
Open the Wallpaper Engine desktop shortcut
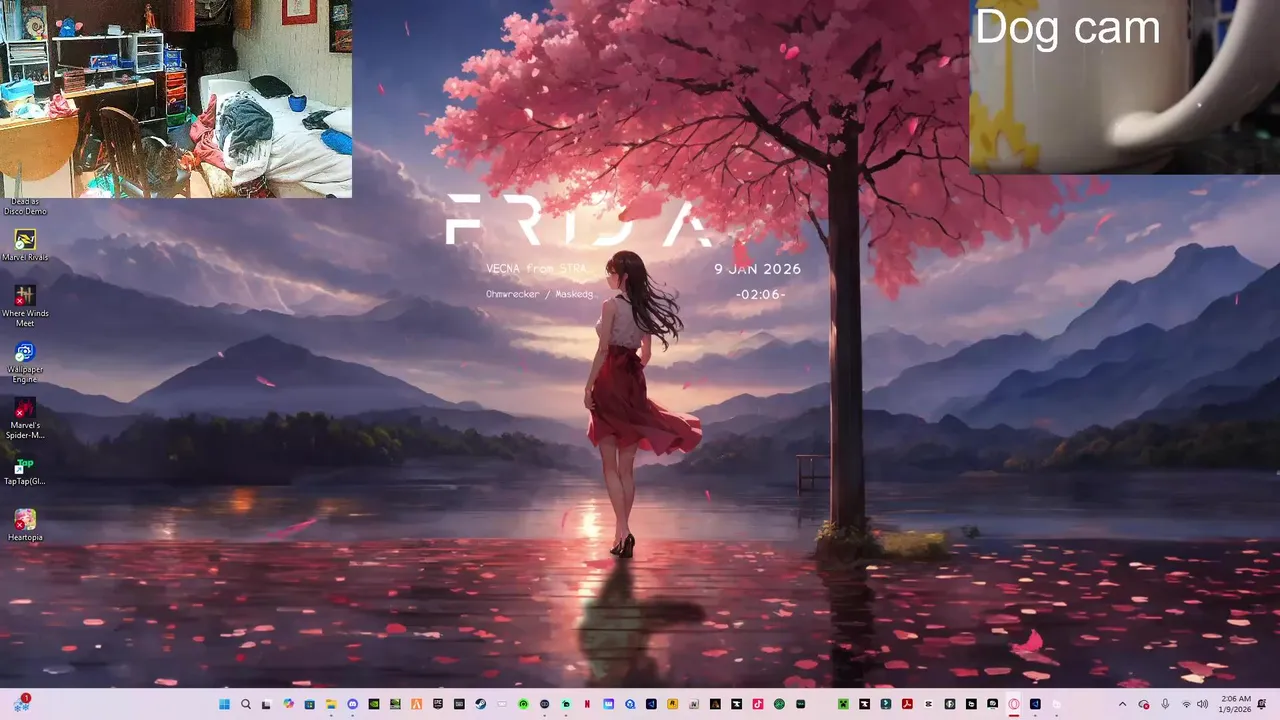(25, 361)
